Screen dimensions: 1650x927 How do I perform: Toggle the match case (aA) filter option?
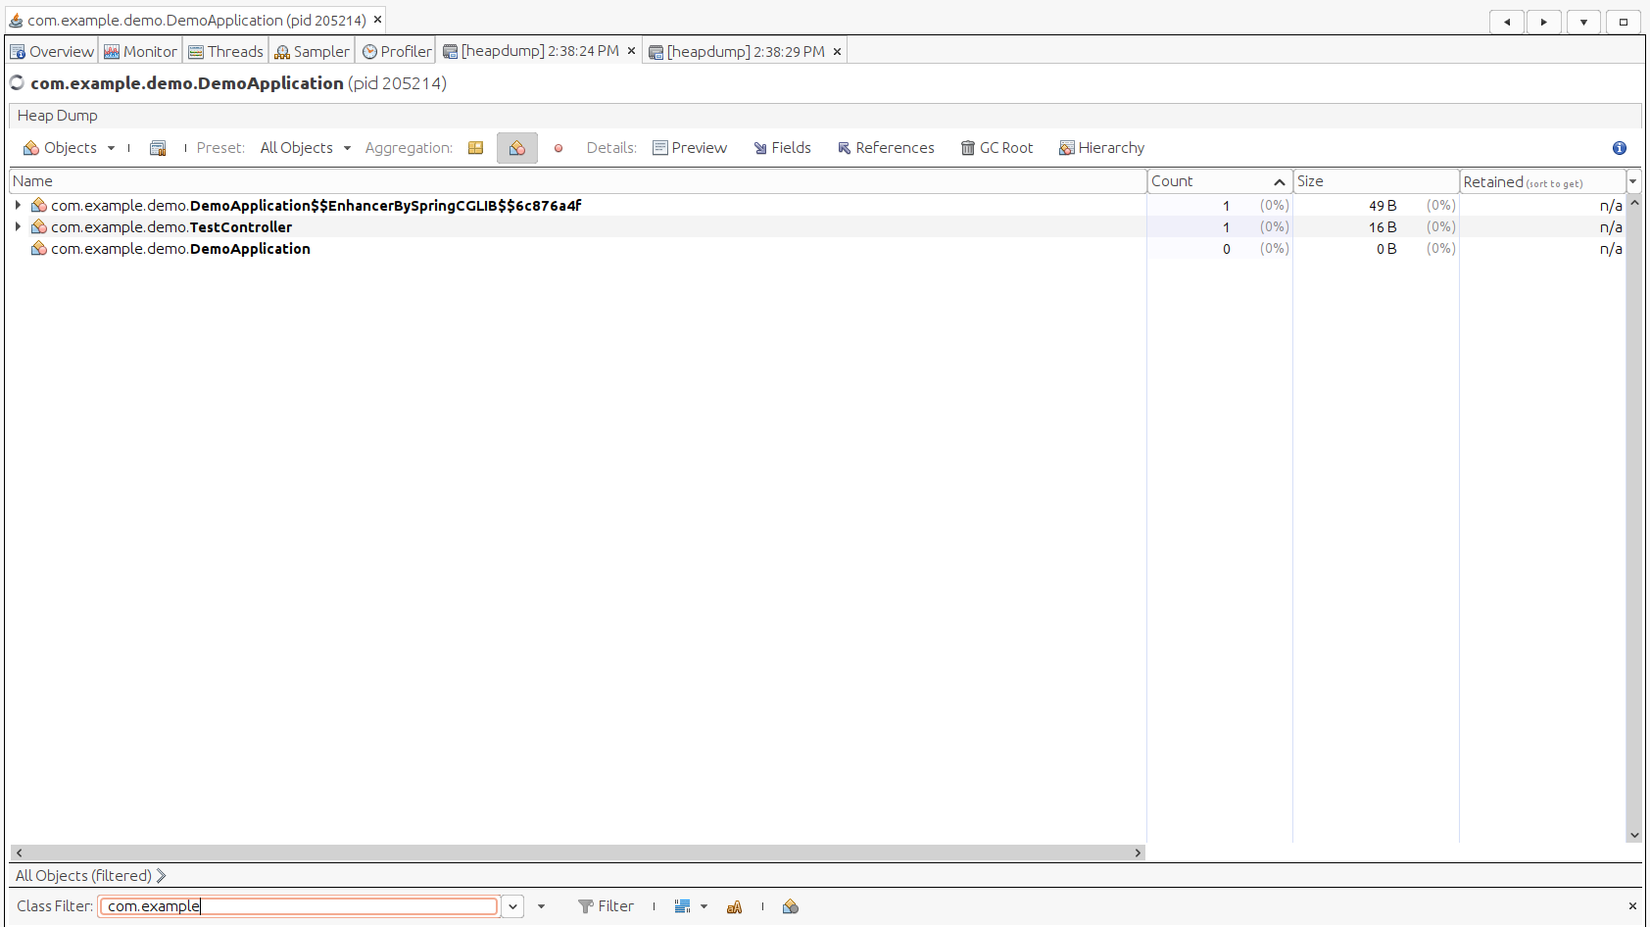[x=734, y=906]
